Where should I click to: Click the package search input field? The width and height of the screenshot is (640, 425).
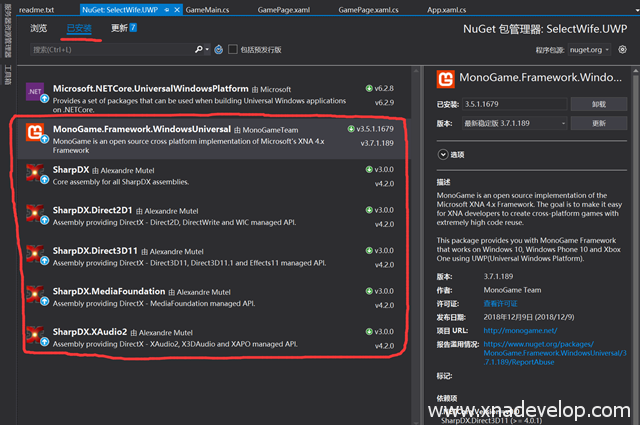coord(110,48)
